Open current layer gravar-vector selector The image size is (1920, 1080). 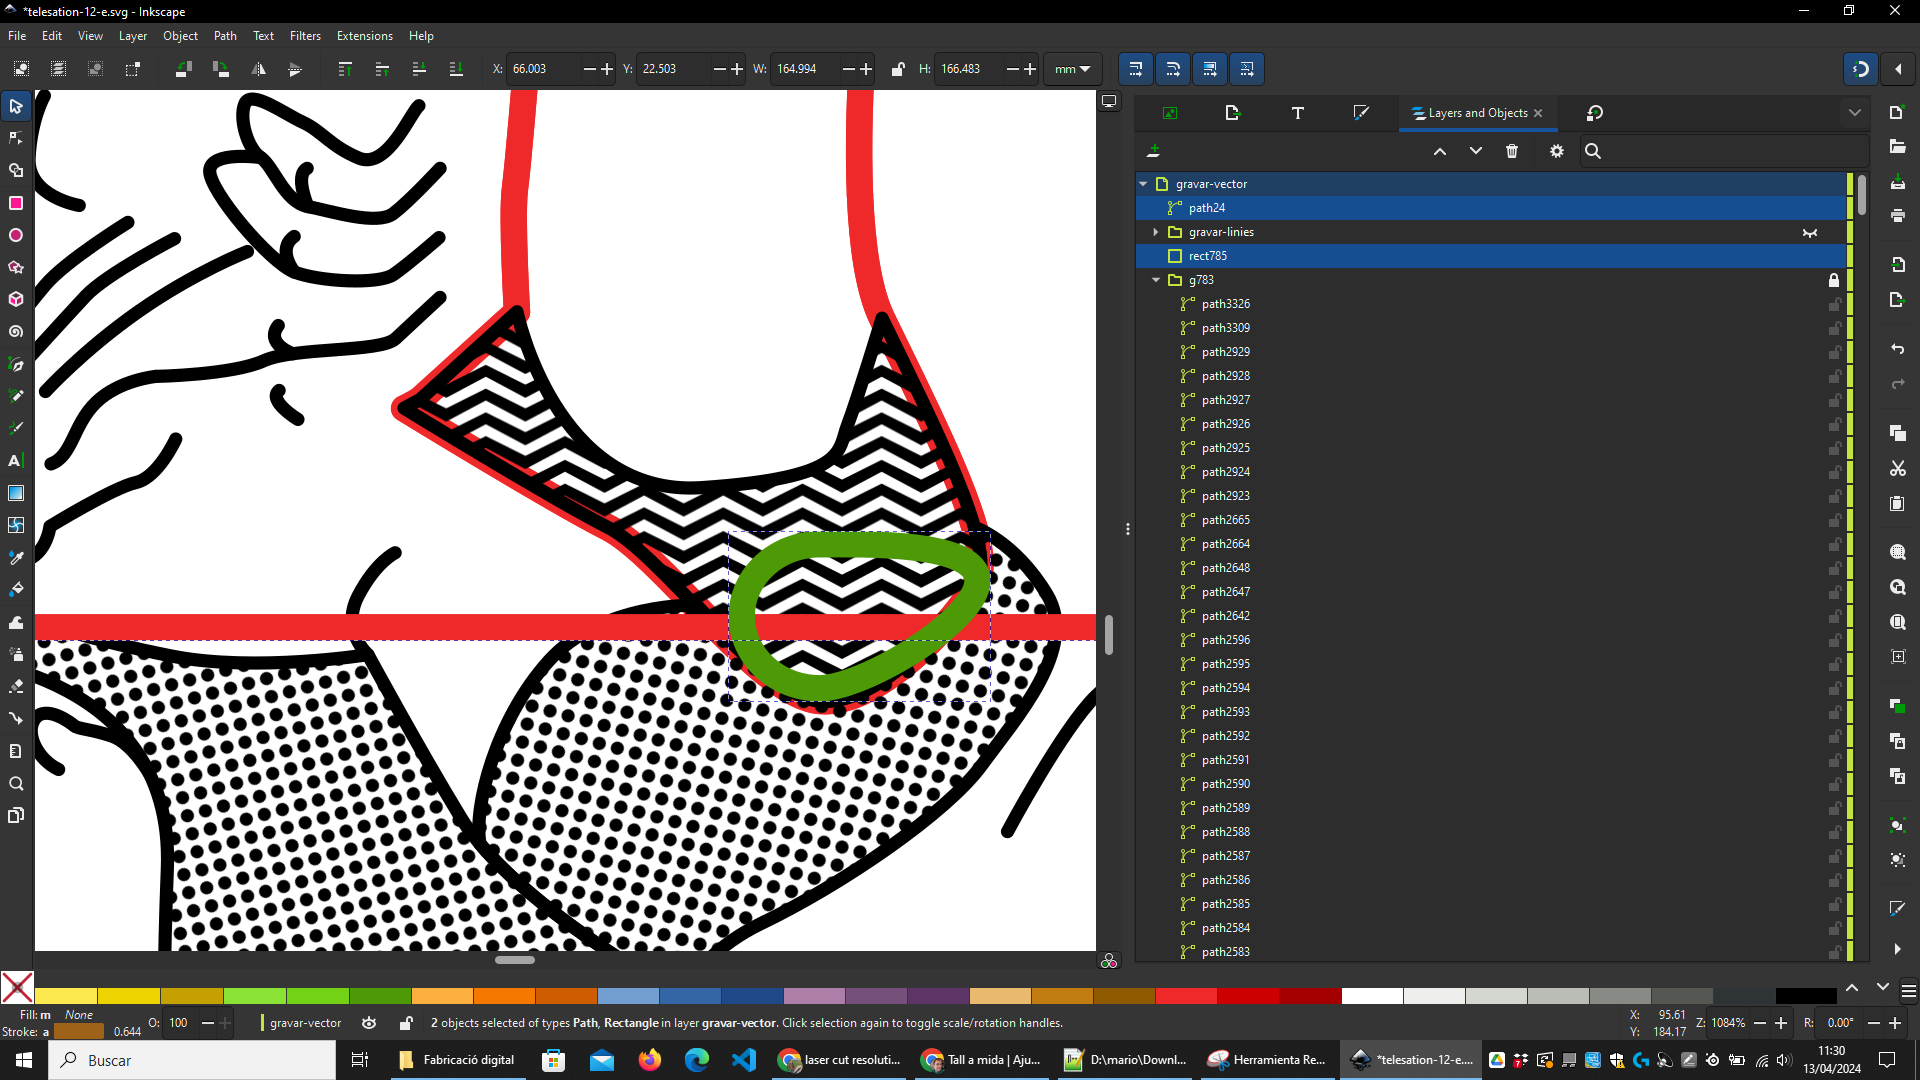point(303,1023)
